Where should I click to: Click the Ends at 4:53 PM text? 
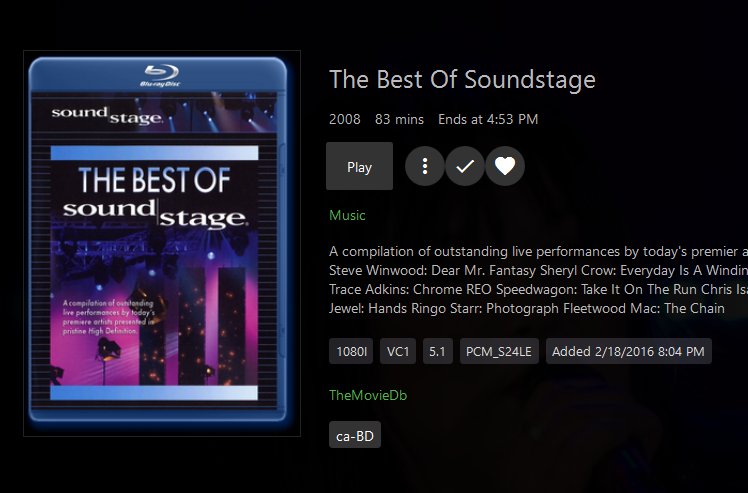pos(488,119)
